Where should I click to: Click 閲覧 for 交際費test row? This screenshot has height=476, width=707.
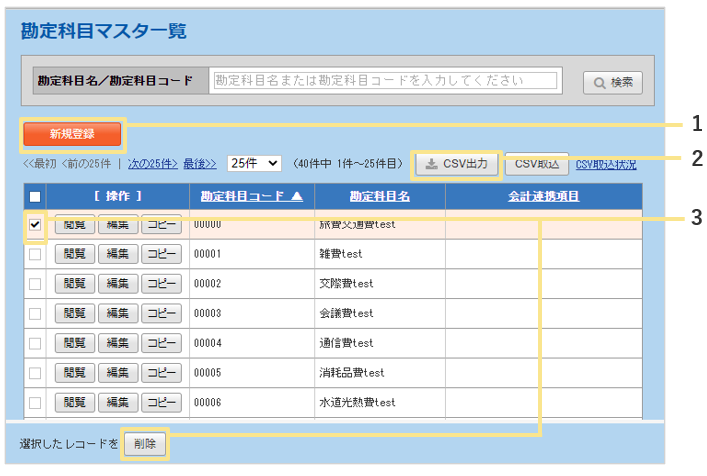pyautogui.click(x=75, y=284)
